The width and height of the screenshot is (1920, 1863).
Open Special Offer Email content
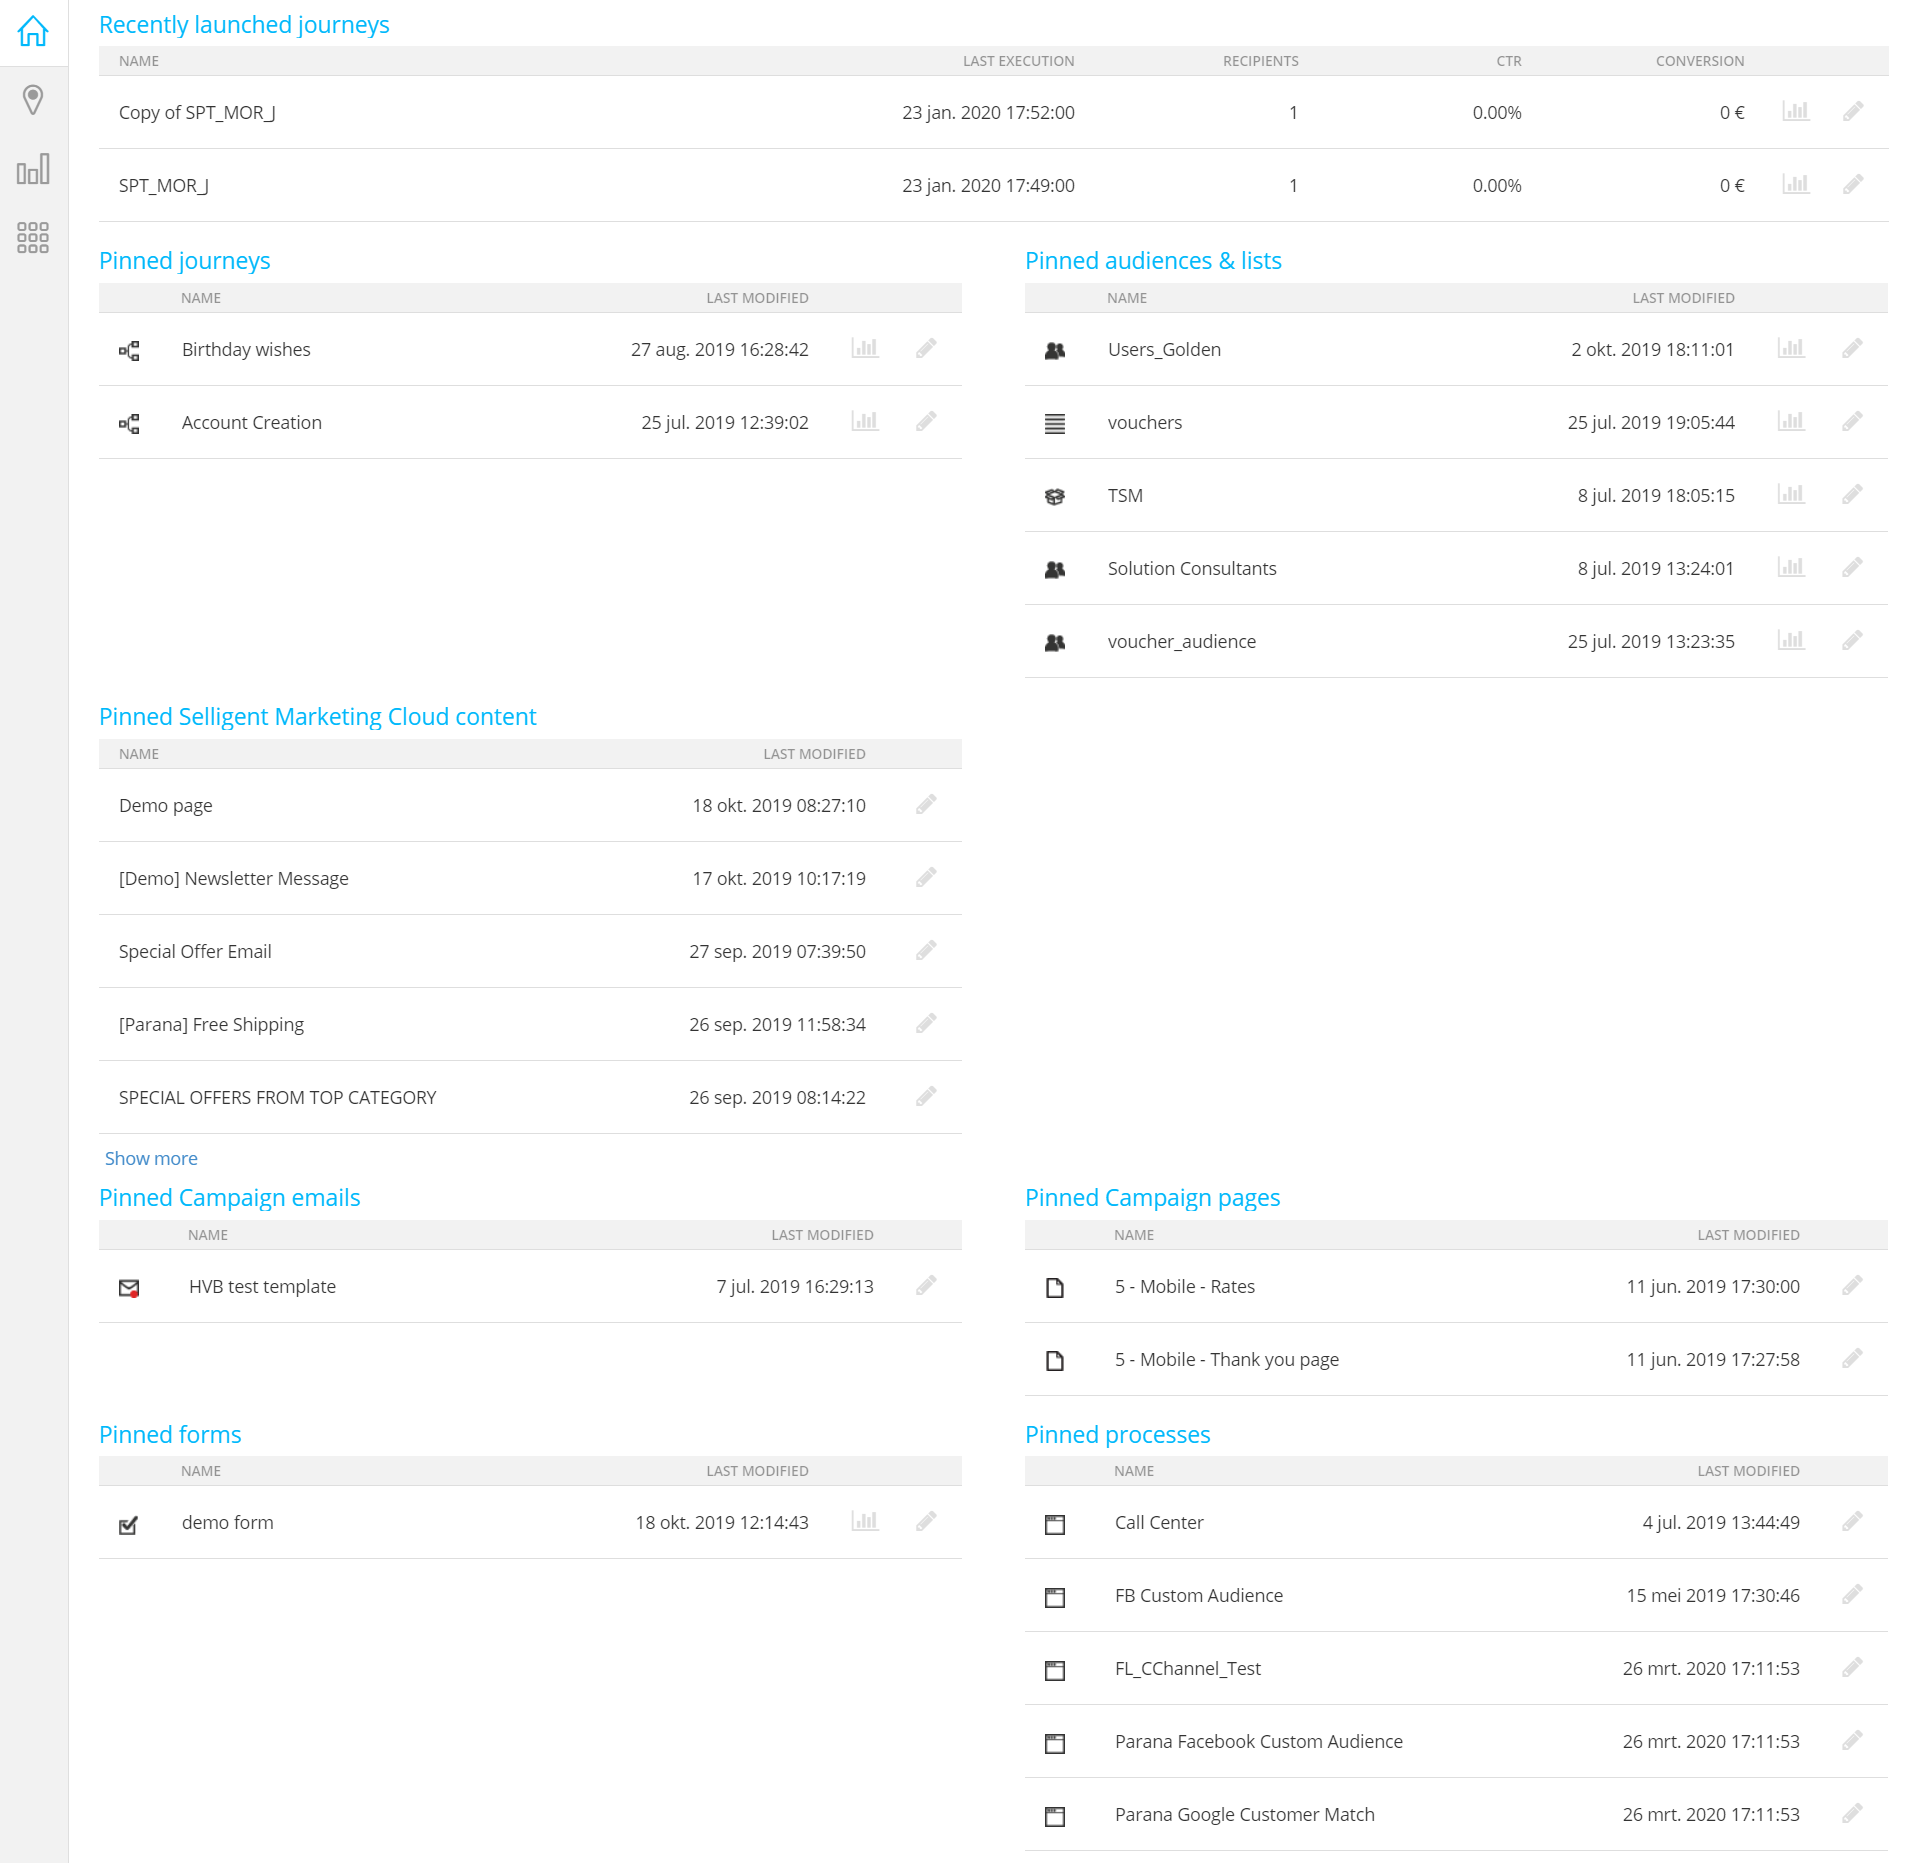tap(195, 951)
